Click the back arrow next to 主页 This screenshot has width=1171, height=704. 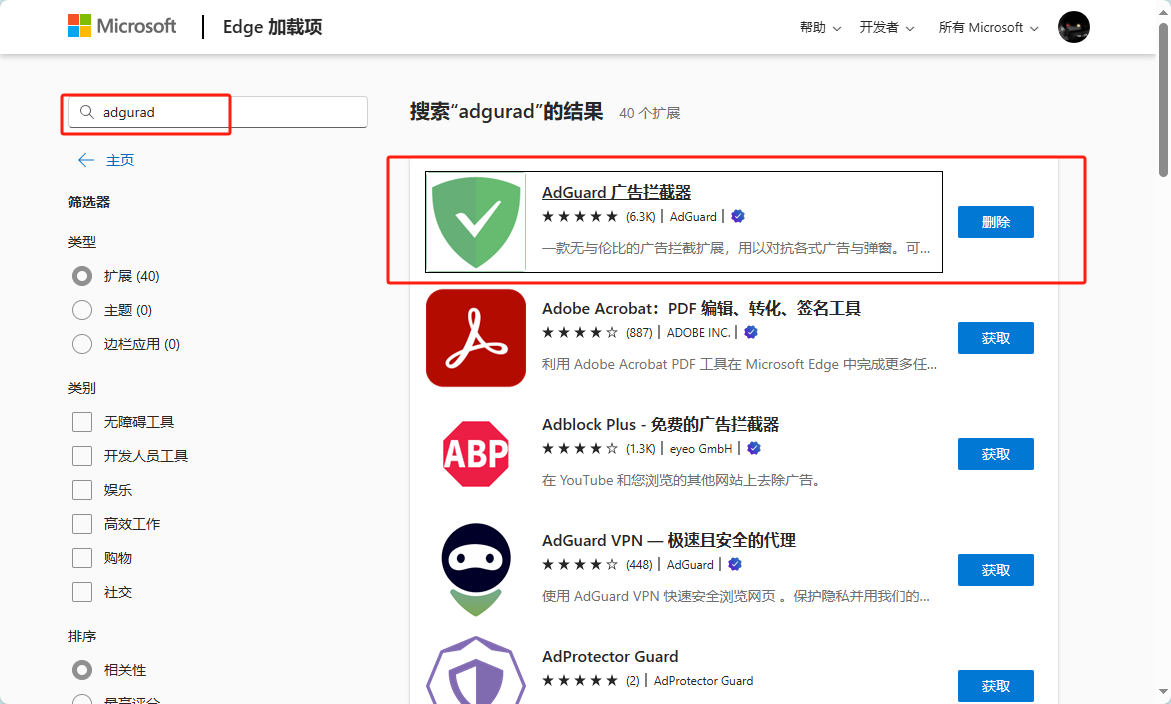[86, 160]
